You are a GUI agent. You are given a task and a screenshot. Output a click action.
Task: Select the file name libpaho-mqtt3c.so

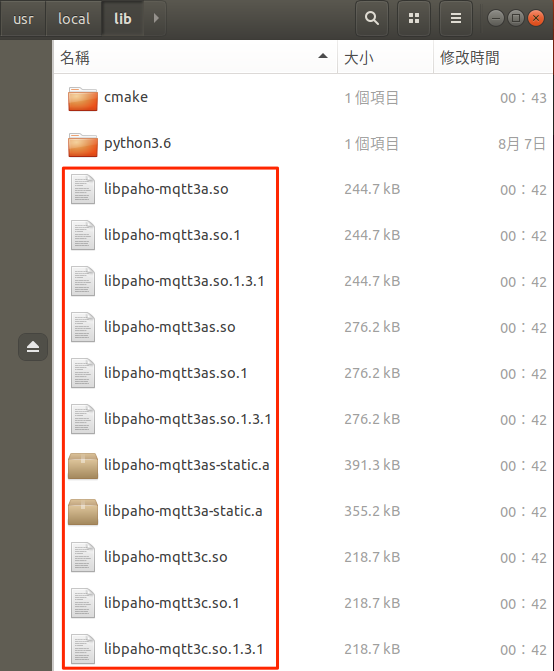tap(166, 557)
